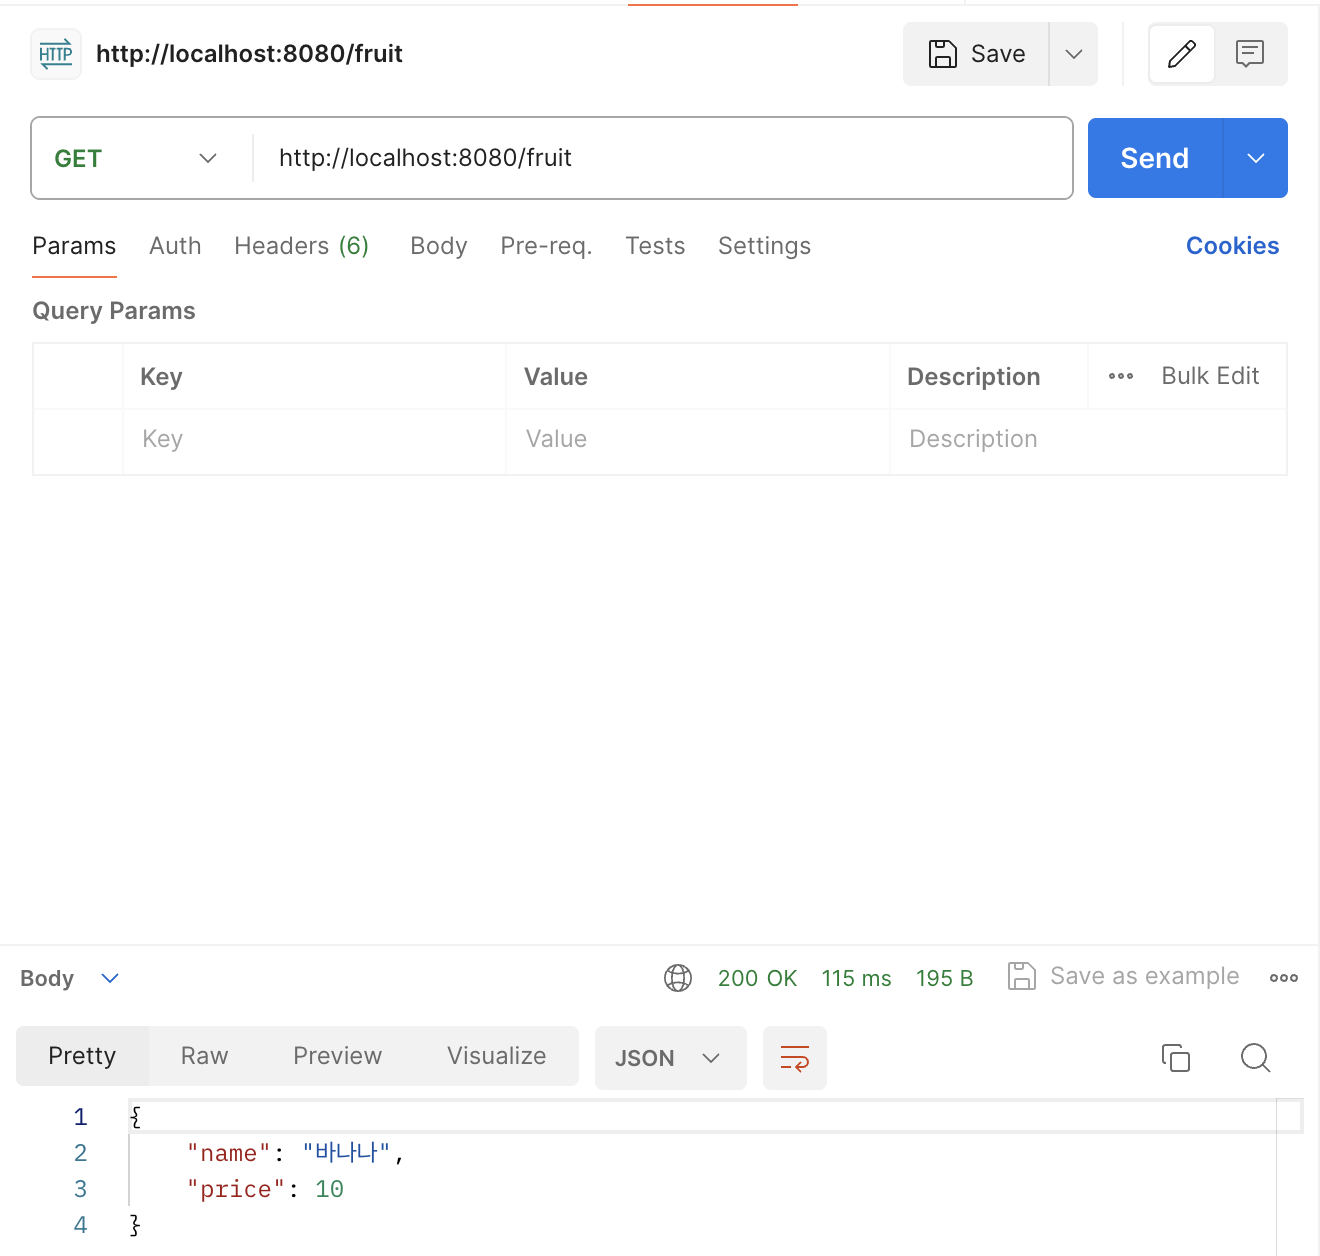Click the Bulk Edit link
The image size is (1320, 1256).
[x=1210, y=376]
